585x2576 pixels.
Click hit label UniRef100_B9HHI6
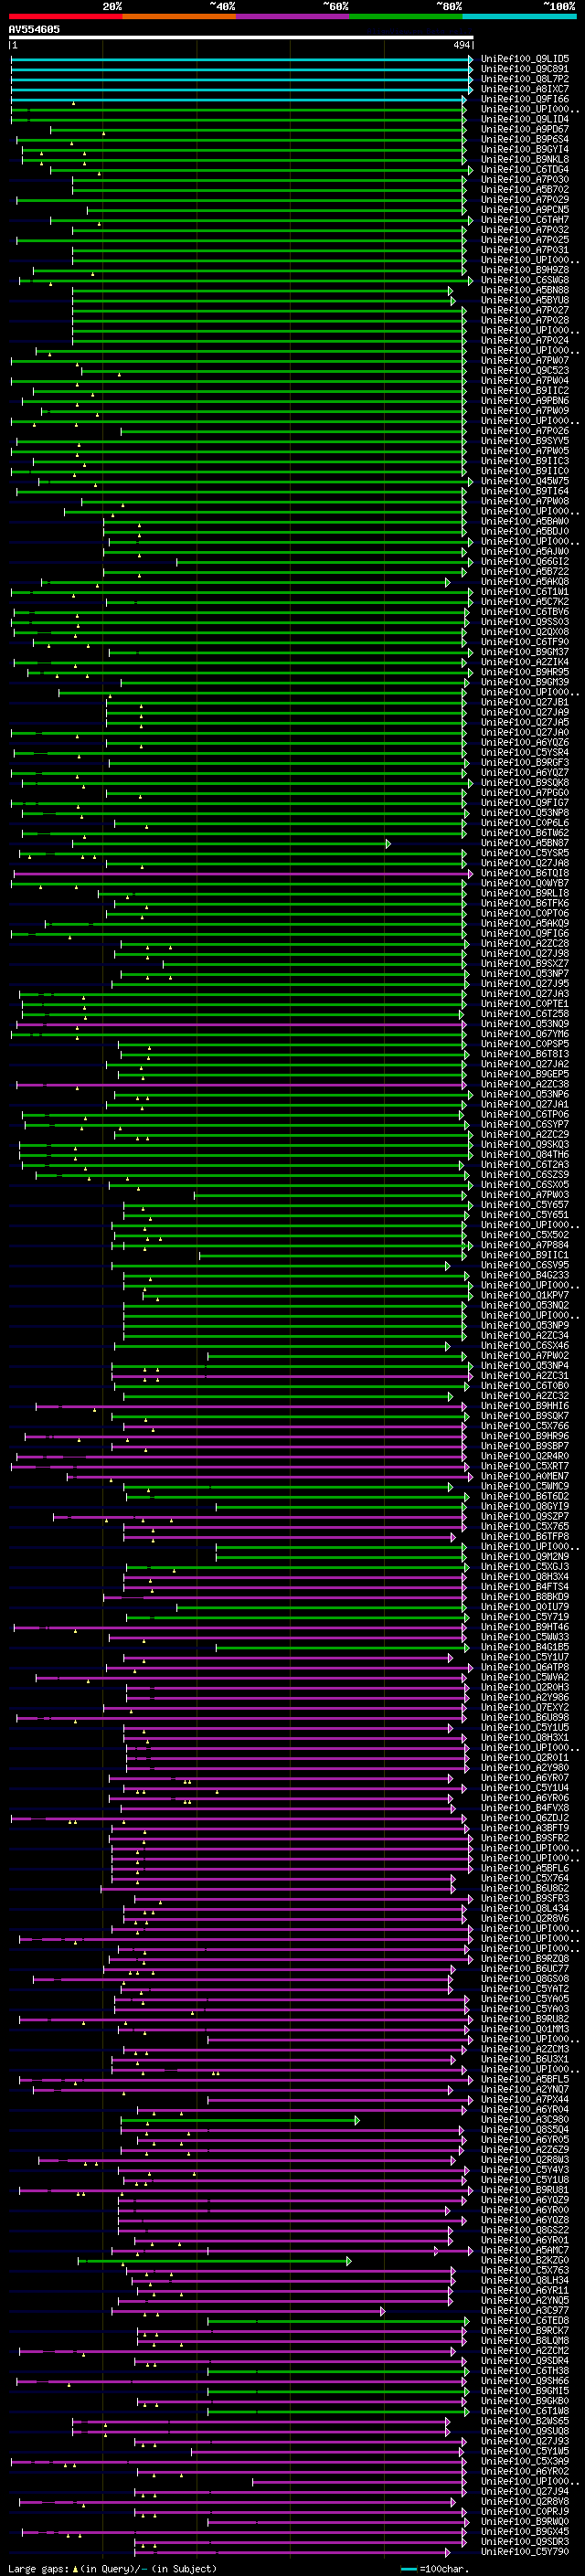point(525,1406)
